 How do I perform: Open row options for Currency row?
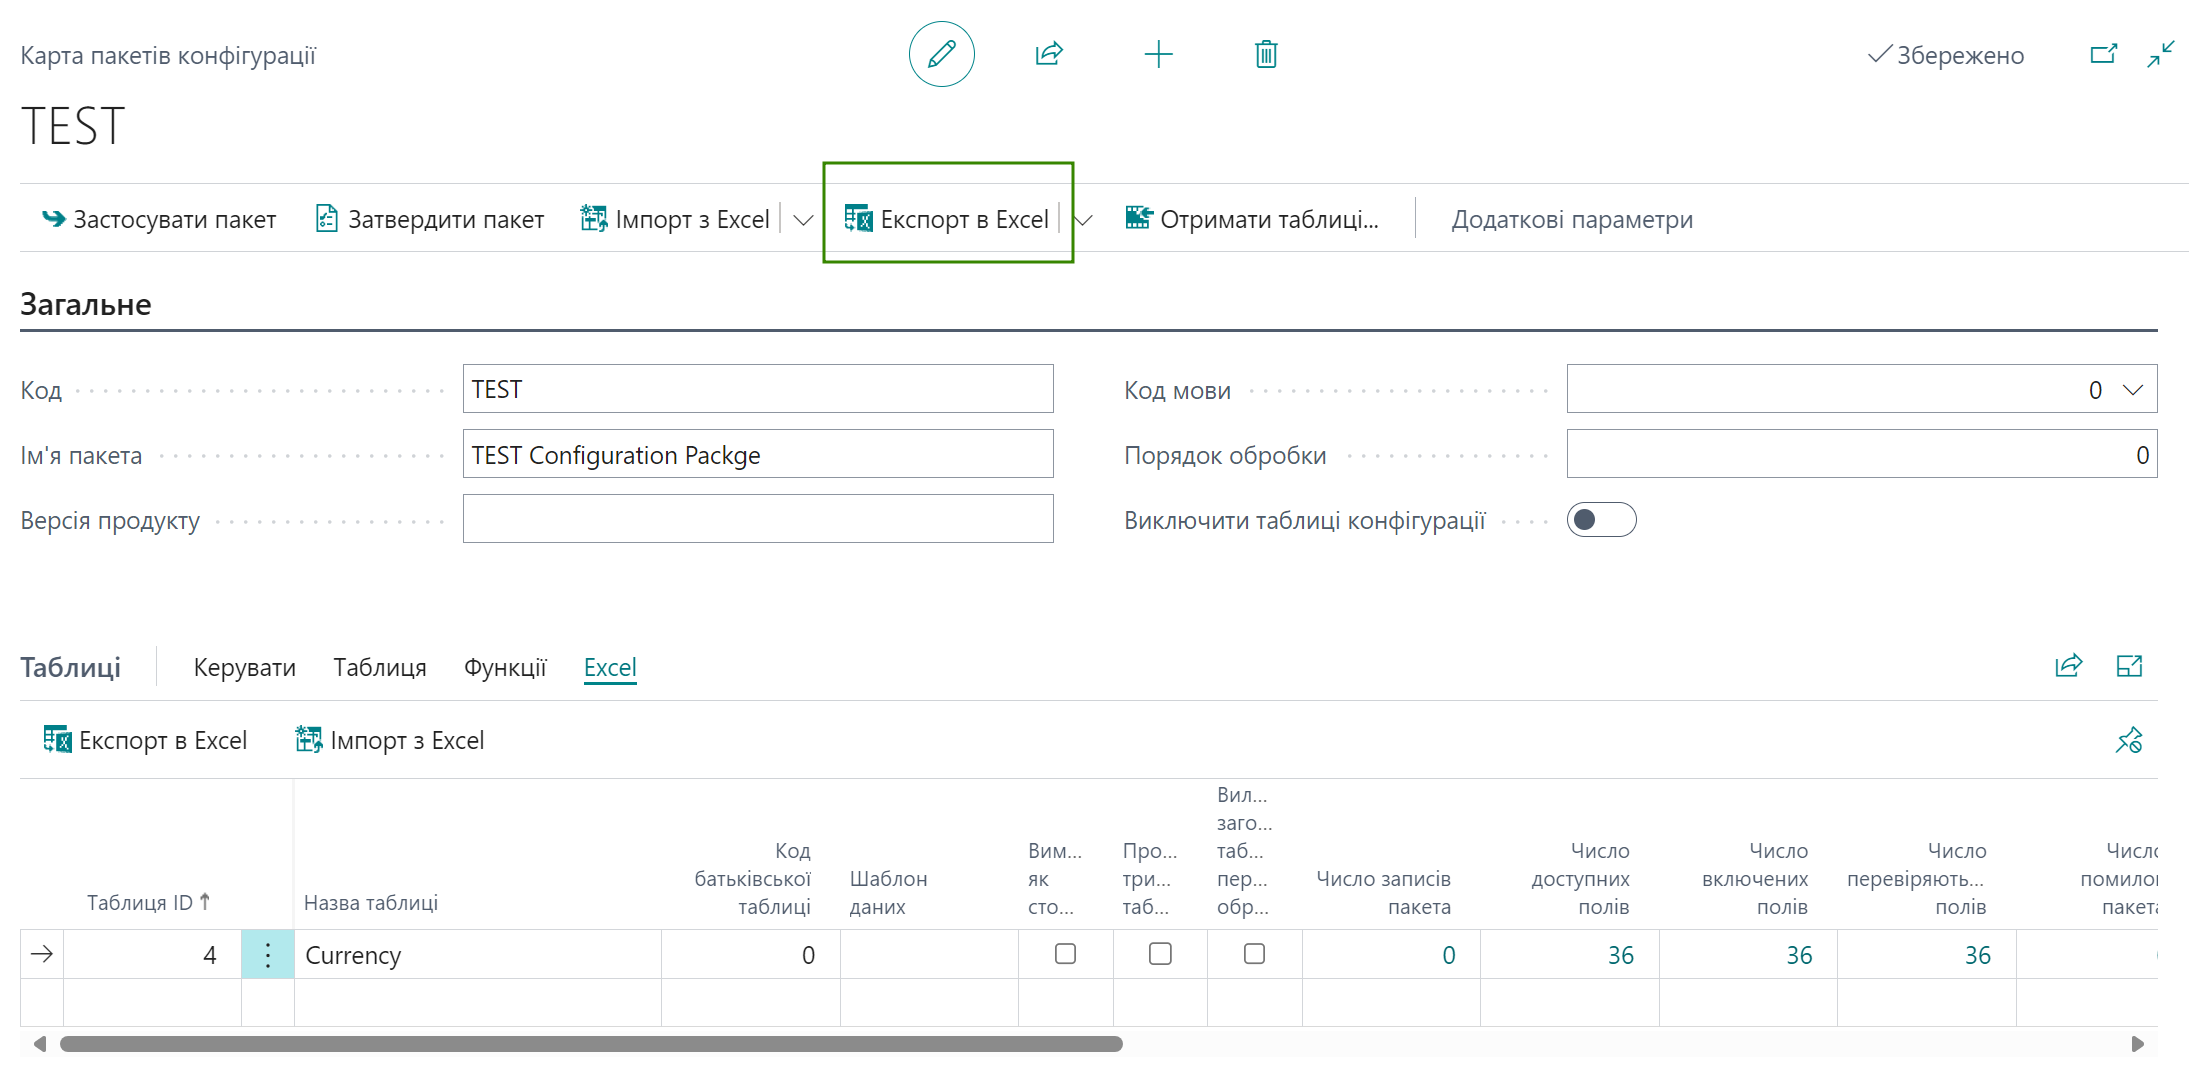click(268, 955)
